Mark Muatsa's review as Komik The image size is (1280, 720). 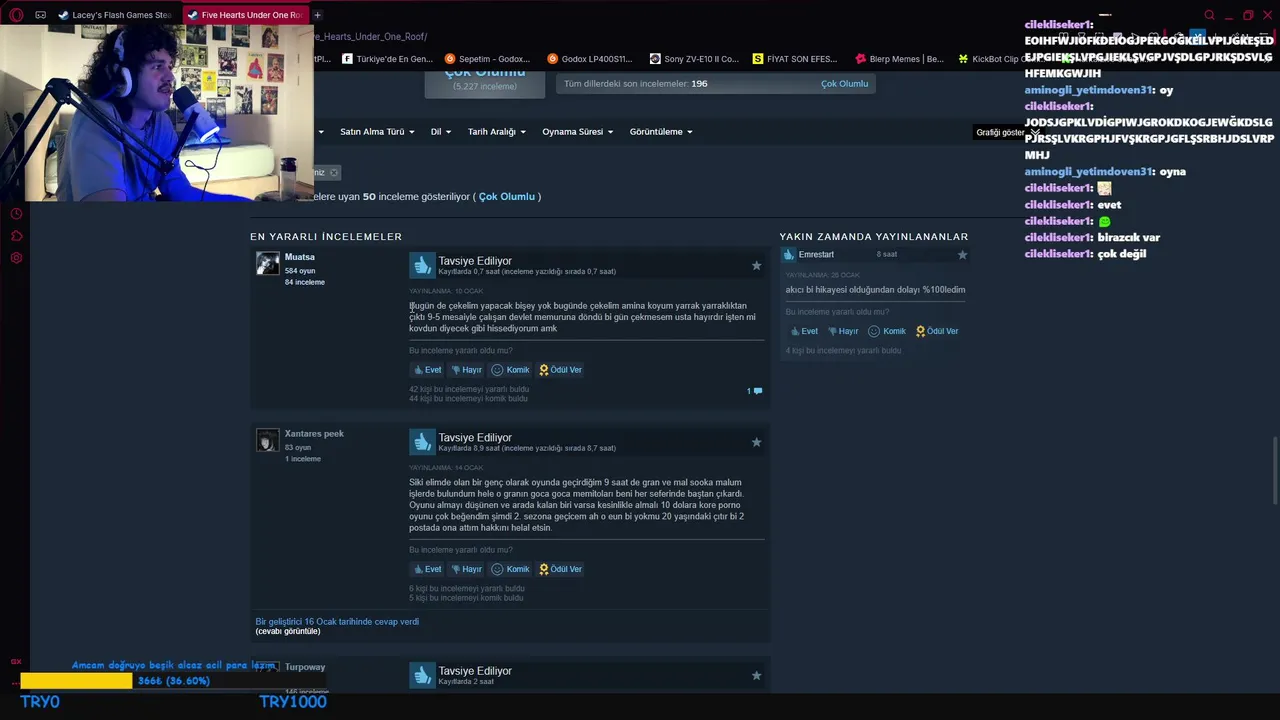pyautogui.click(x=510, y=370)
